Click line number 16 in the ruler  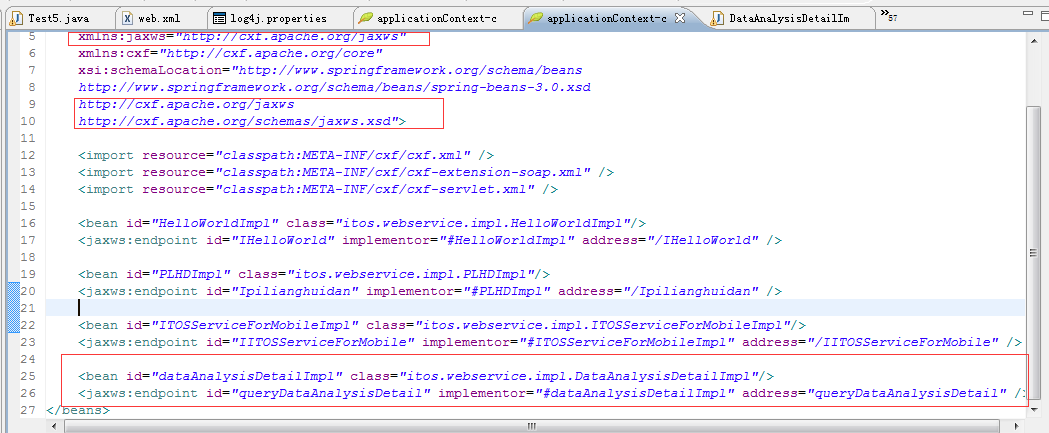[x=28, y=223]
